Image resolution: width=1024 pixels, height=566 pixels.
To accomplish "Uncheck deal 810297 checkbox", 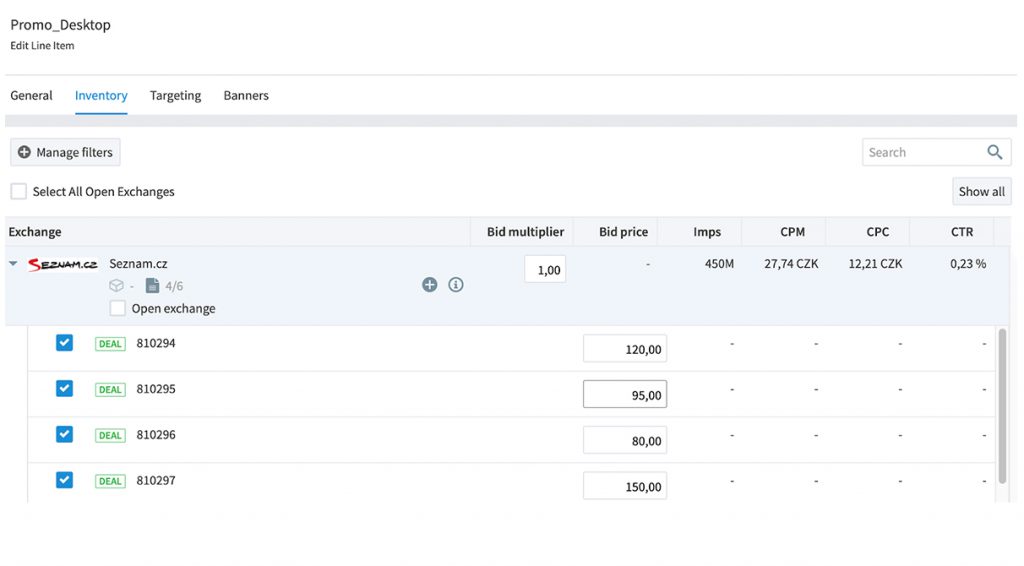I will pos(64,480).
